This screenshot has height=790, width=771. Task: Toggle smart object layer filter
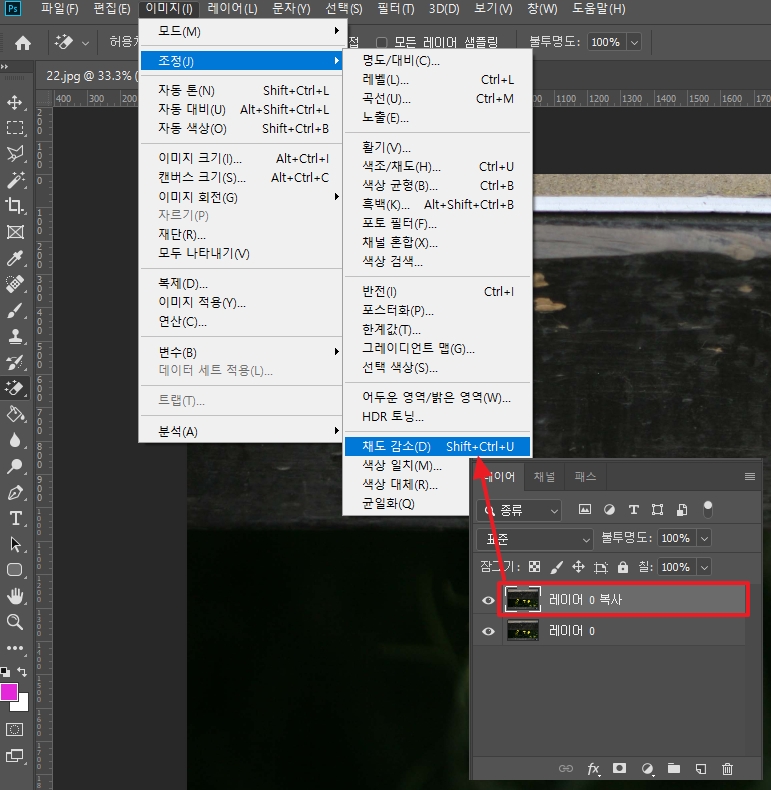(x=682, y=509)
